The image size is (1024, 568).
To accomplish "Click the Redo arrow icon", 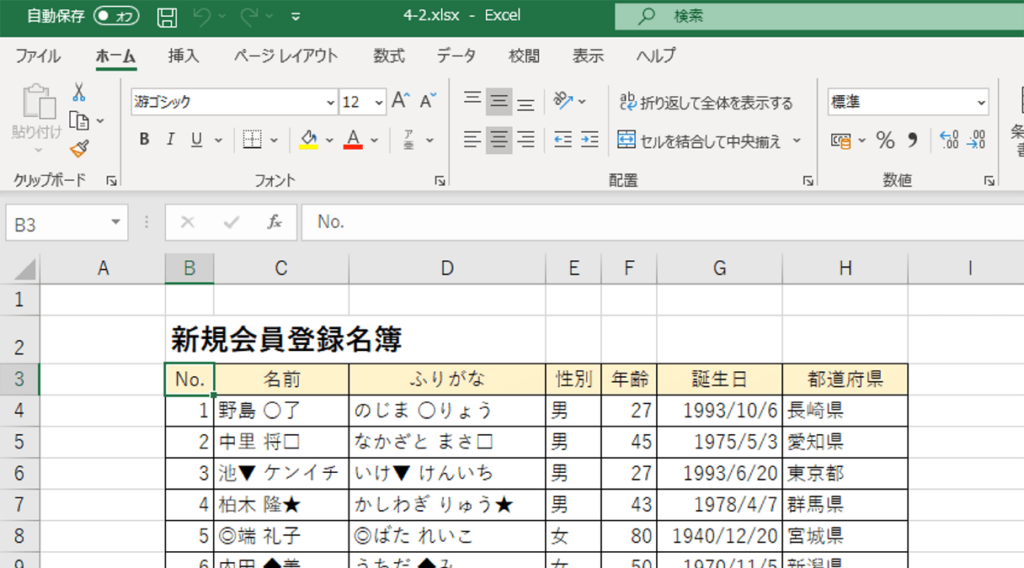I will coord(249,17).
